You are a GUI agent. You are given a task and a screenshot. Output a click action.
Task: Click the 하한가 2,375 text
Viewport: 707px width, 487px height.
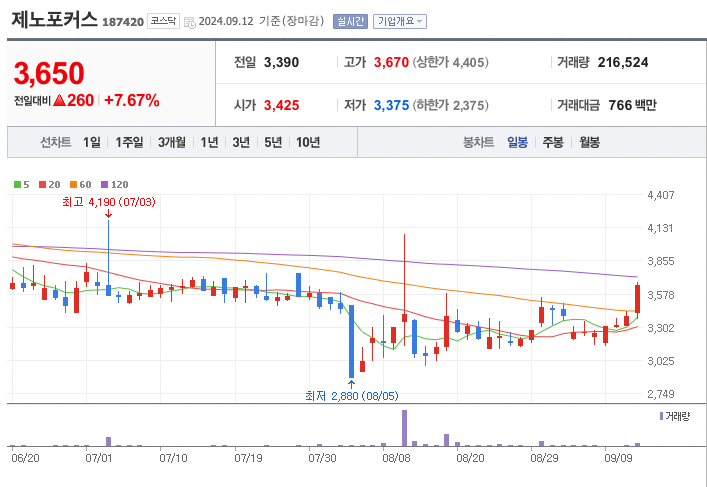[450, 106]
